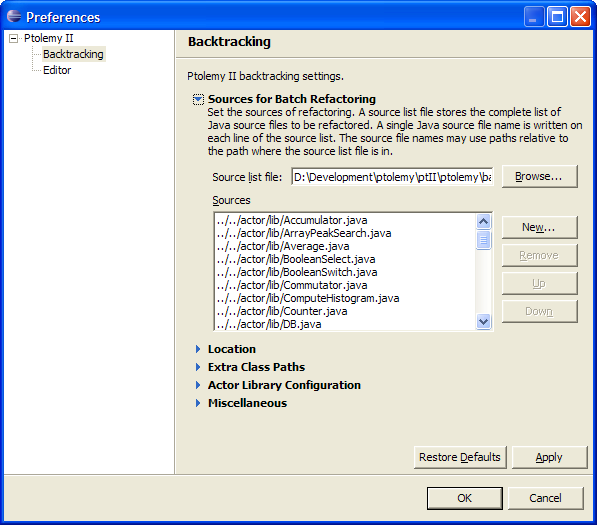The image size is (597, 525).
Task: Click the Extra Class Paths label
Action: click(x=256, y=367)
